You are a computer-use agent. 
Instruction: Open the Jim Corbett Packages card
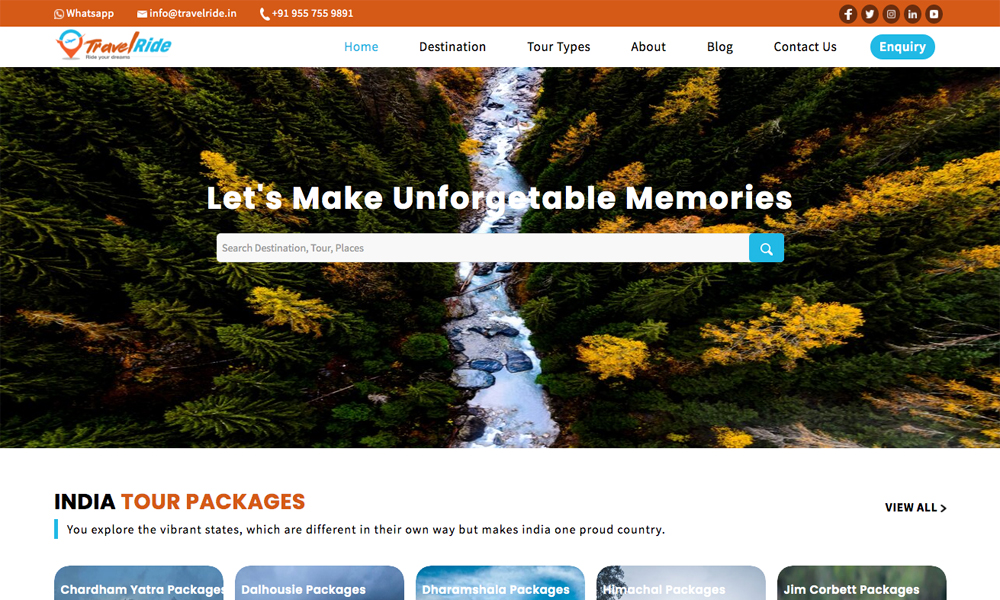(862, 583)
